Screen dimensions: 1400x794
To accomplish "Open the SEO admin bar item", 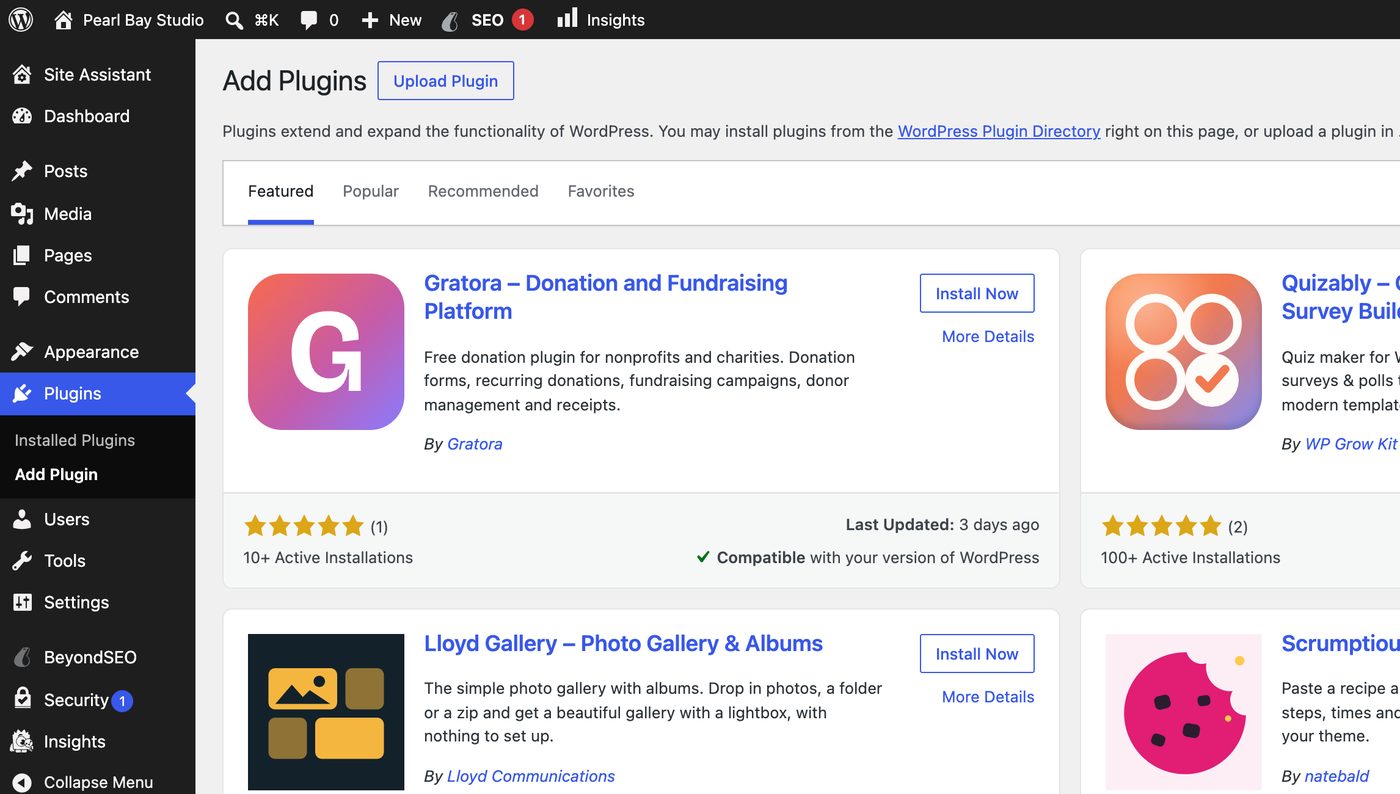I will click(x=487, y=20).
